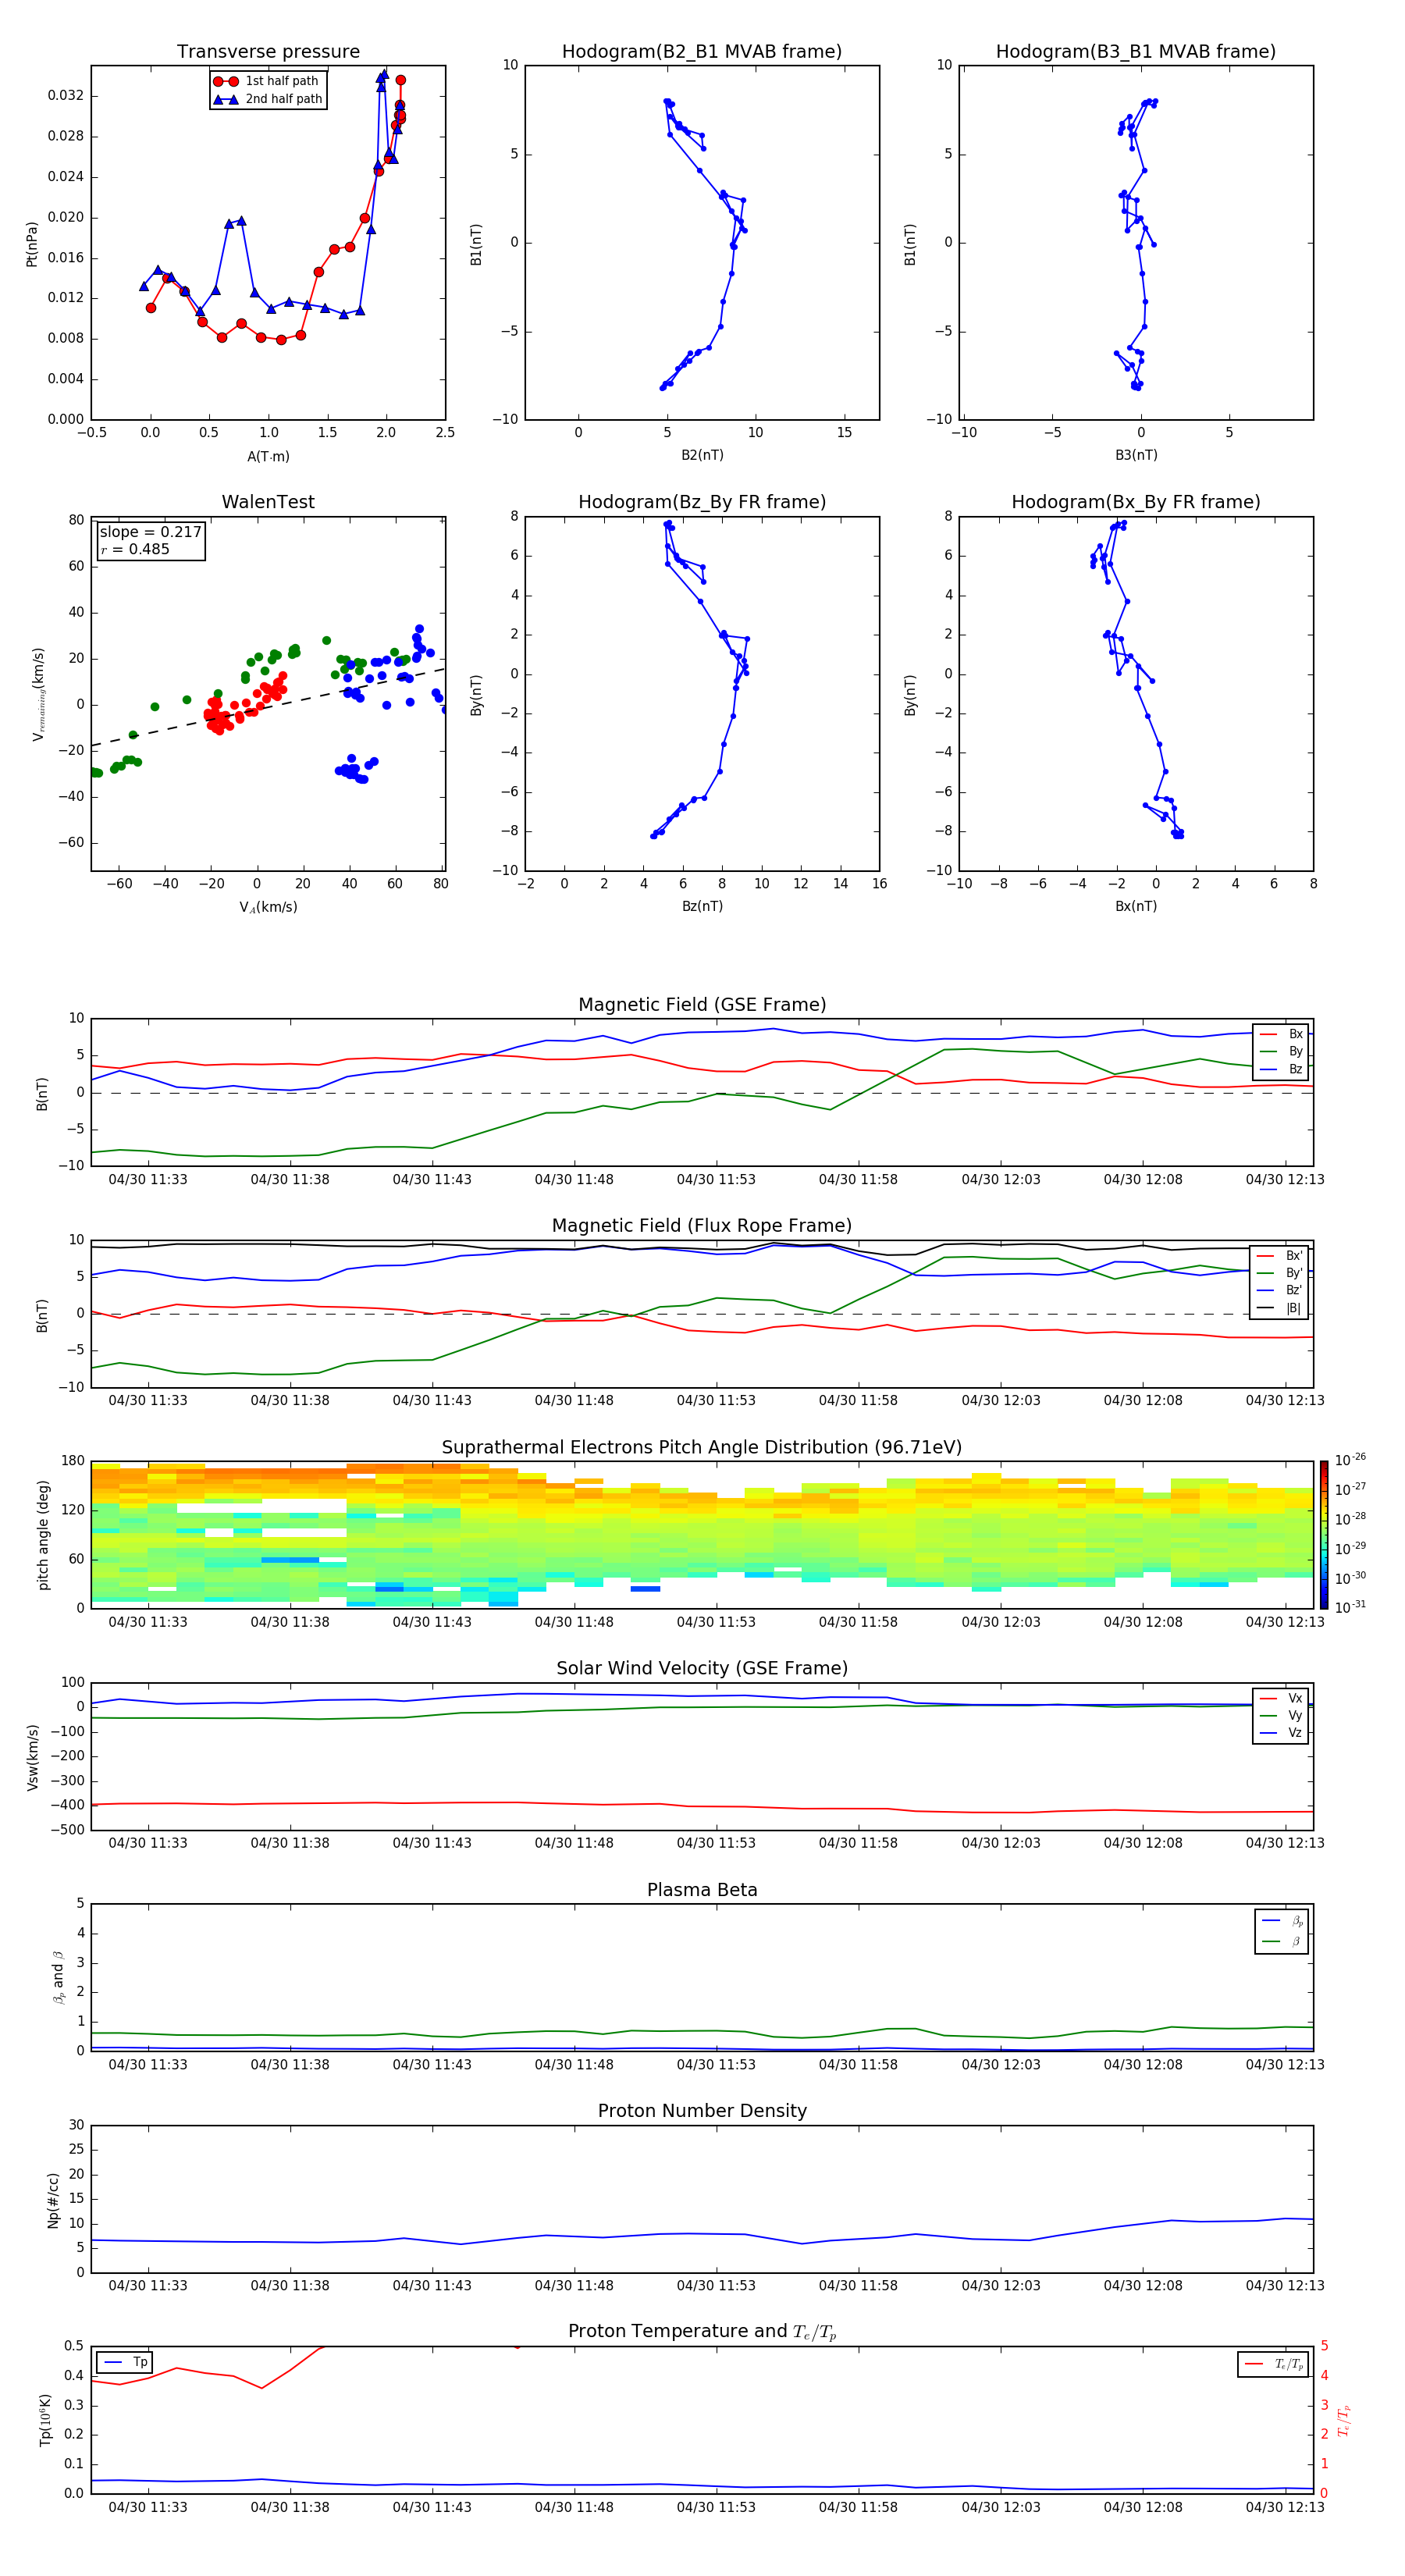The width and height of the screenshot is (1405, 2576).
Task: Click the 'Bx(nT)' x-axis label
Action: pos(1136,906)
